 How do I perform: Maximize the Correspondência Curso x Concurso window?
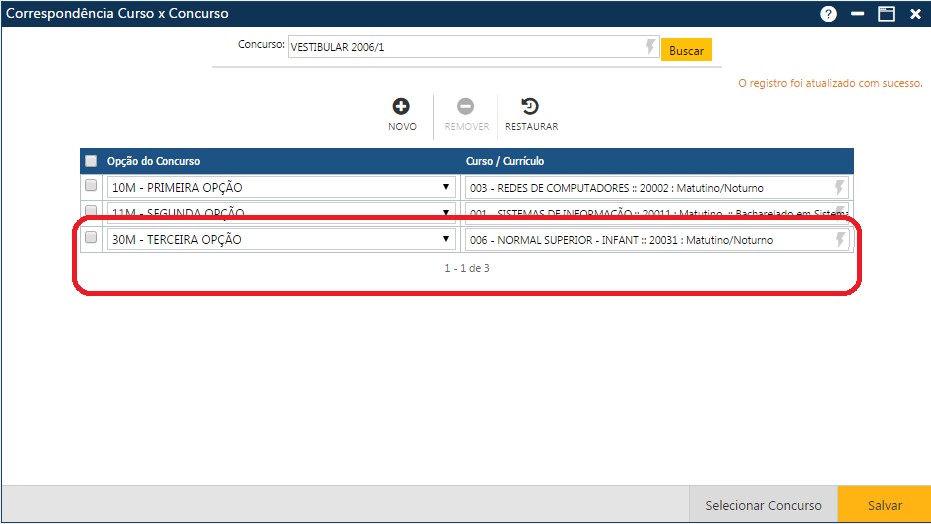pyautogui.click(x=886, y=14)
